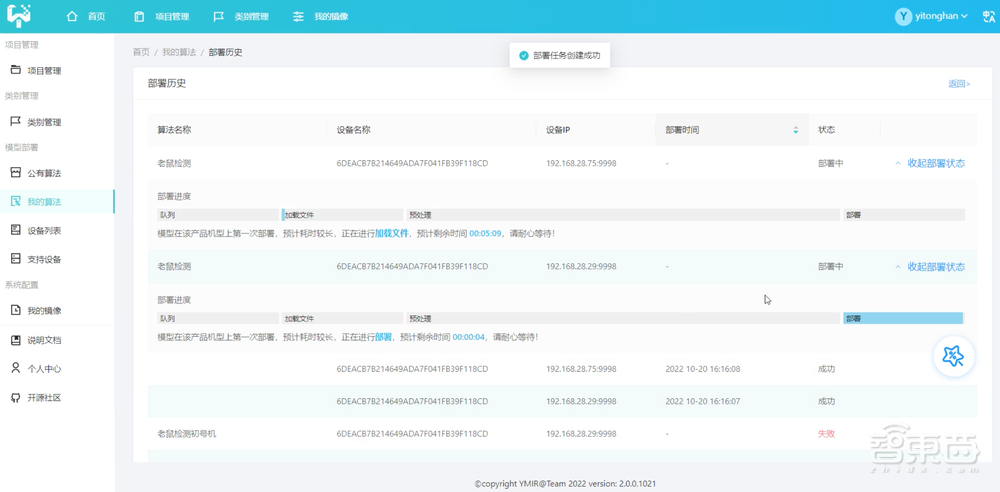The image size is (1000, 492).
Task: Click the 设备IP column header
Action: pos(558,130)
